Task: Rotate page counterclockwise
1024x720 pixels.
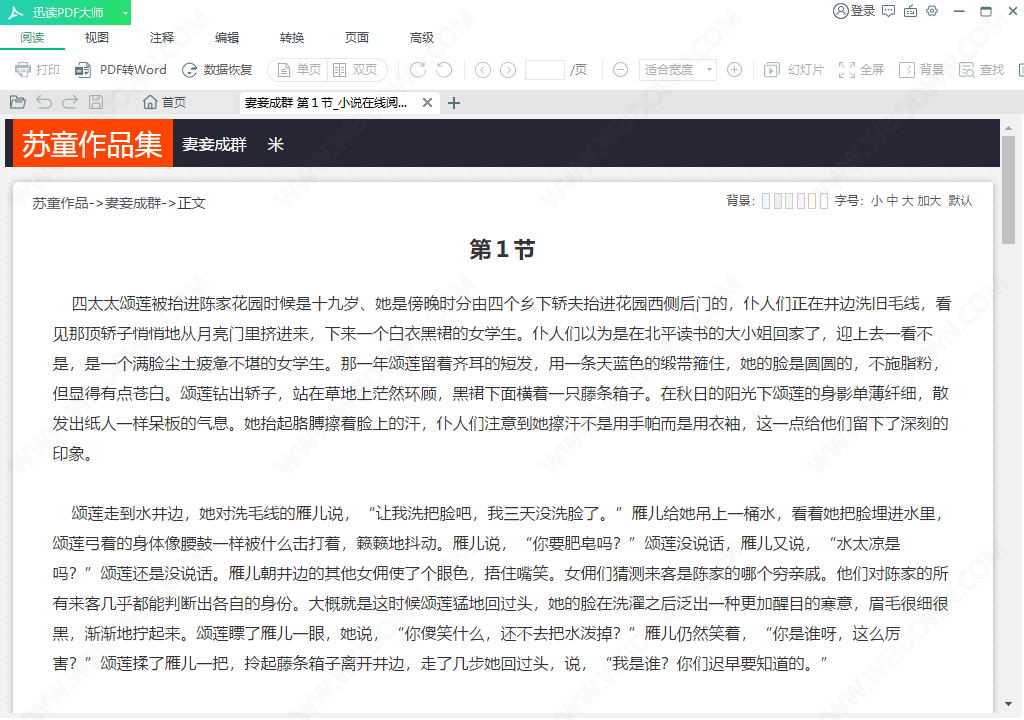Action: [x=444, y=70]
